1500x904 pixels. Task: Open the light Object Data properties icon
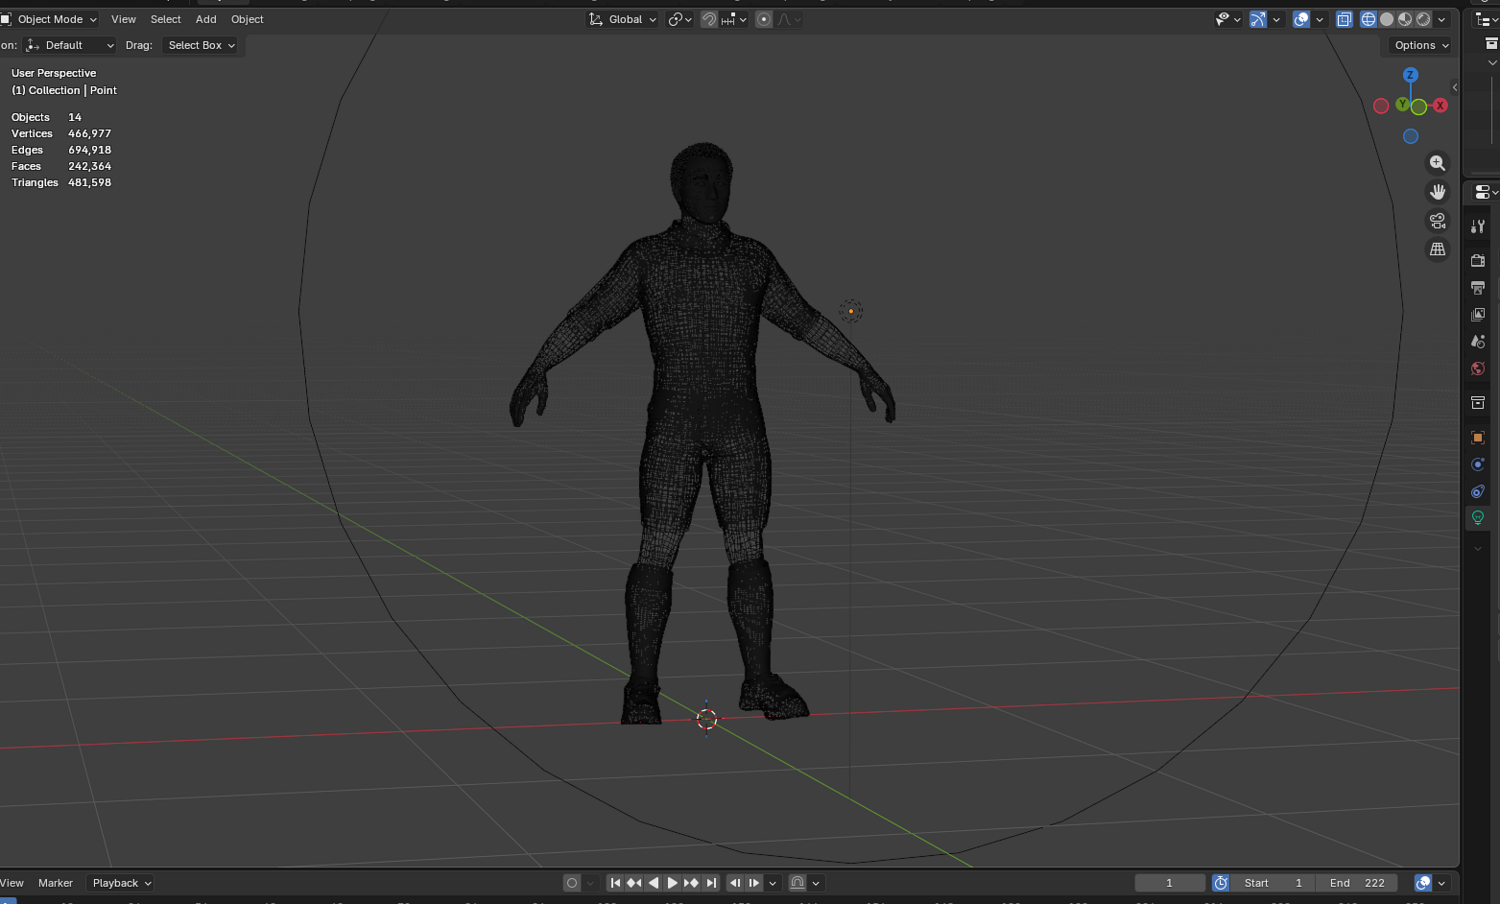[1478, 518]
